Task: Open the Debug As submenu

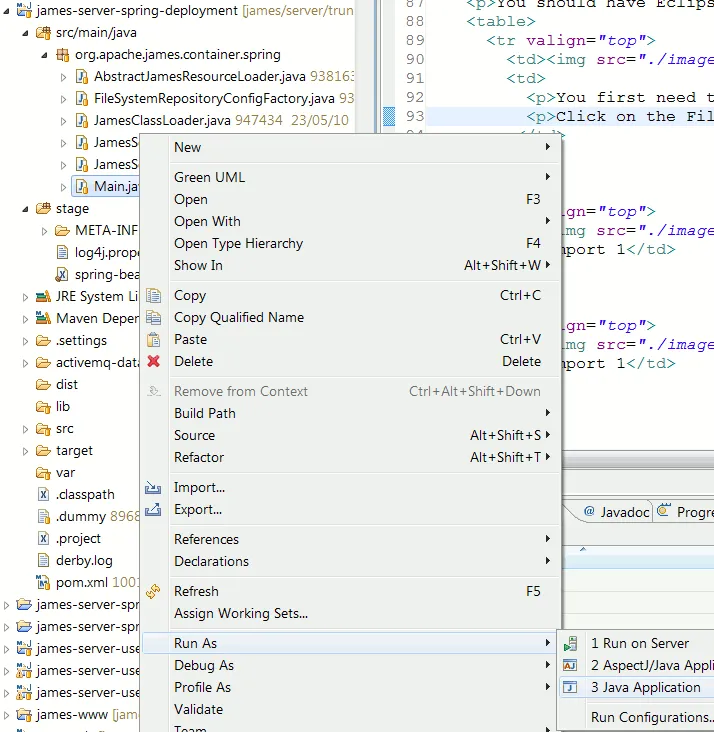Action: click(x=204, y=665)
